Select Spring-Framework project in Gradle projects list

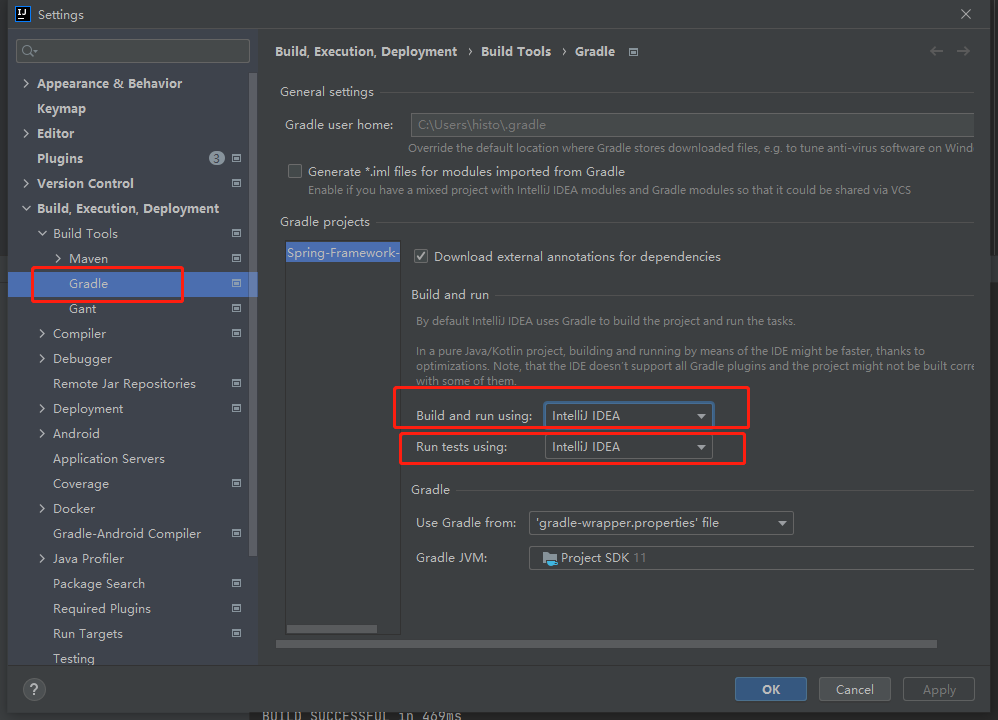[343, 253]
